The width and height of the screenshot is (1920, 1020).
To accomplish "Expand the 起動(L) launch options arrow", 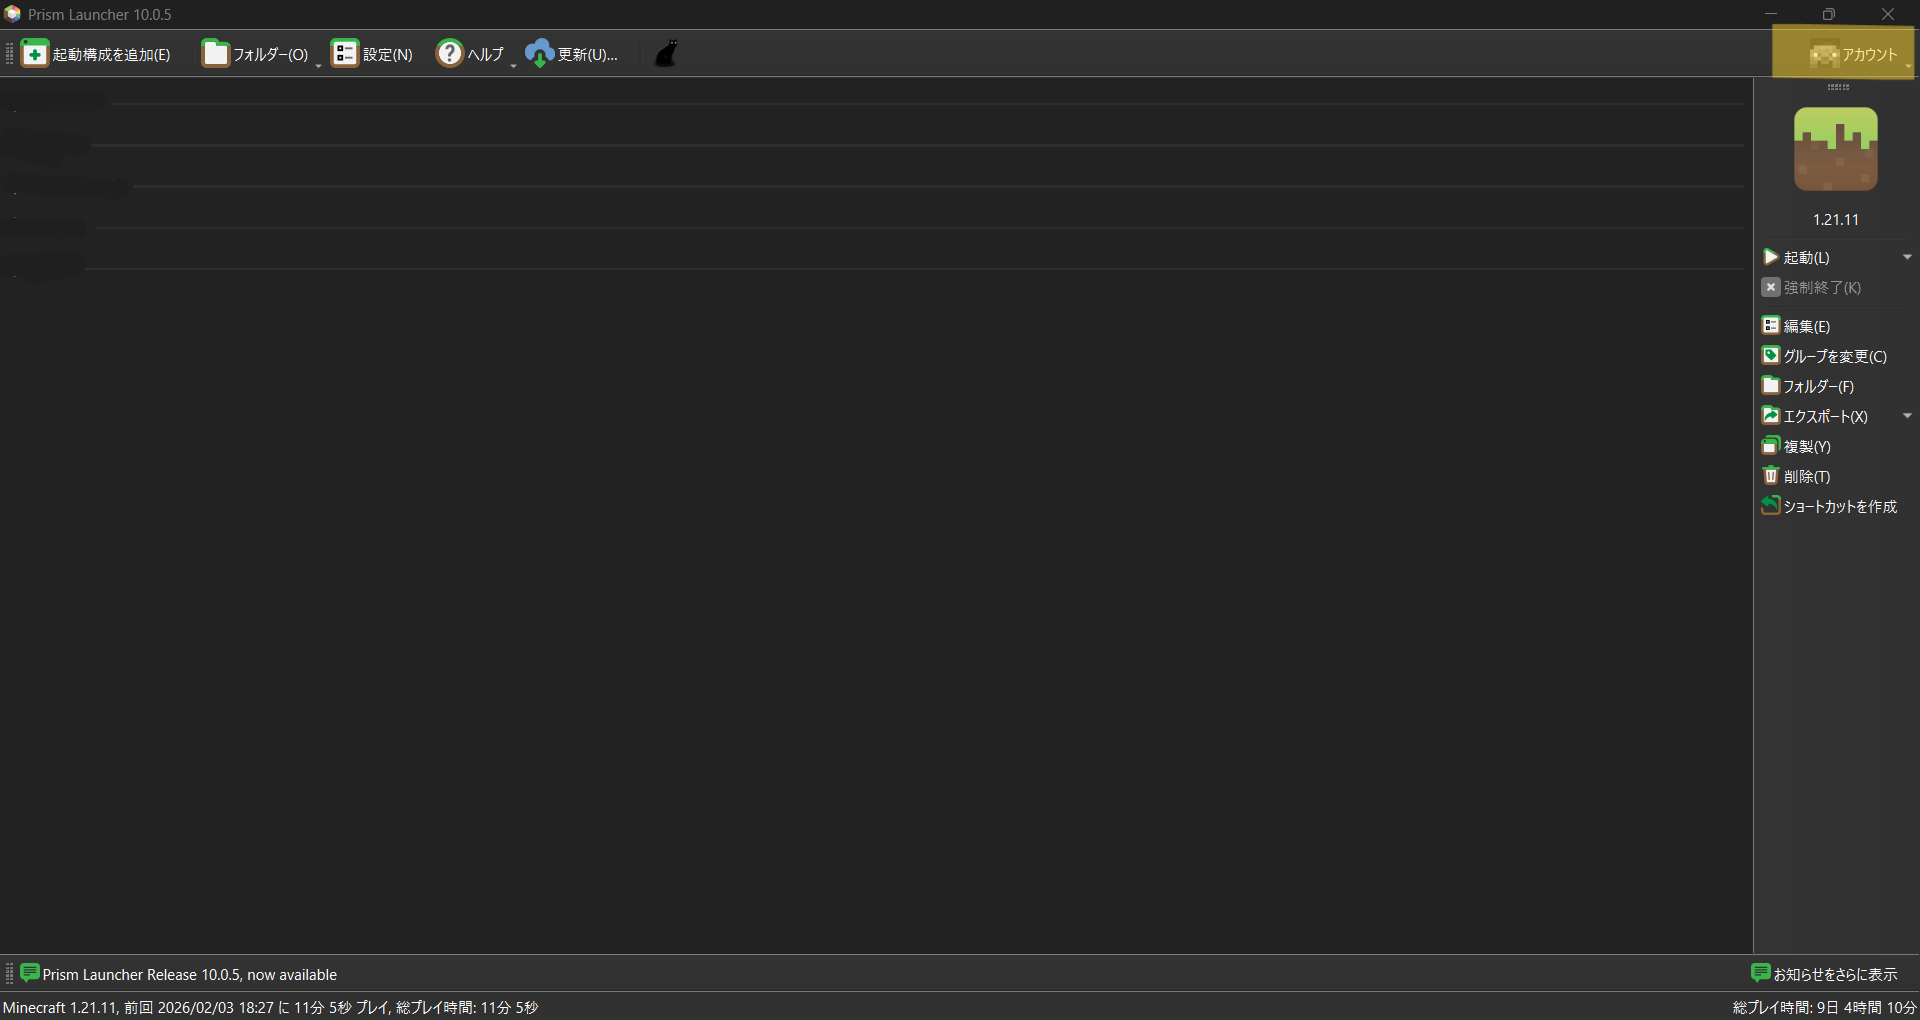I will [1907, 257].
